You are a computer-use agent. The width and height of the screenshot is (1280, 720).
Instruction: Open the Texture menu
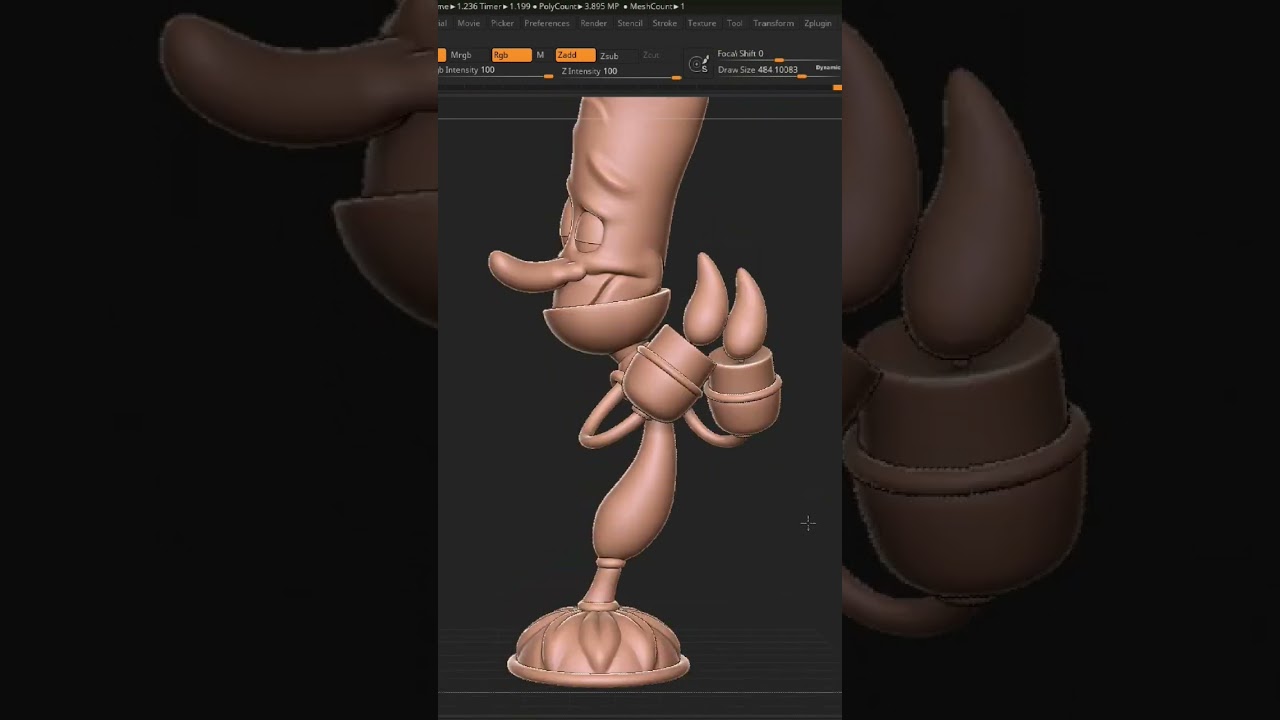click(x=702, y=23)
